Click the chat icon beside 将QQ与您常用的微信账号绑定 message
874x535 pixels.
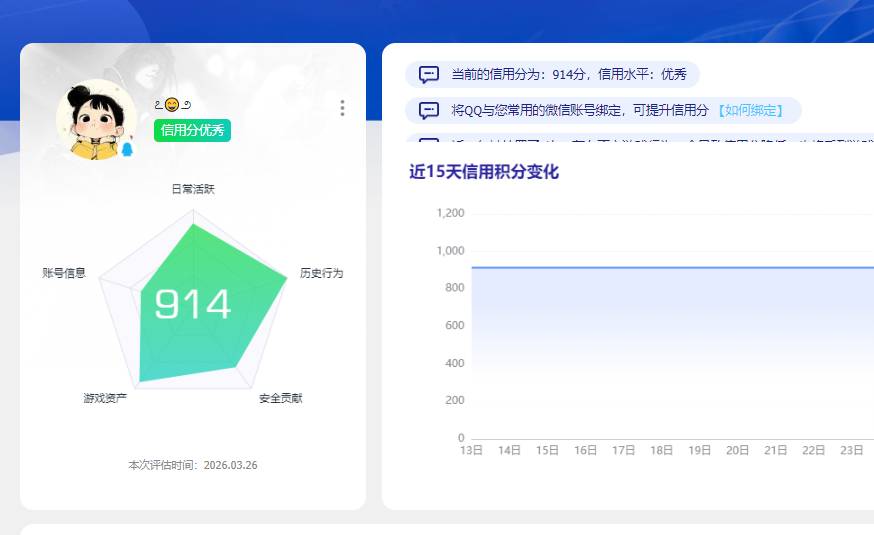coord(429,110)
